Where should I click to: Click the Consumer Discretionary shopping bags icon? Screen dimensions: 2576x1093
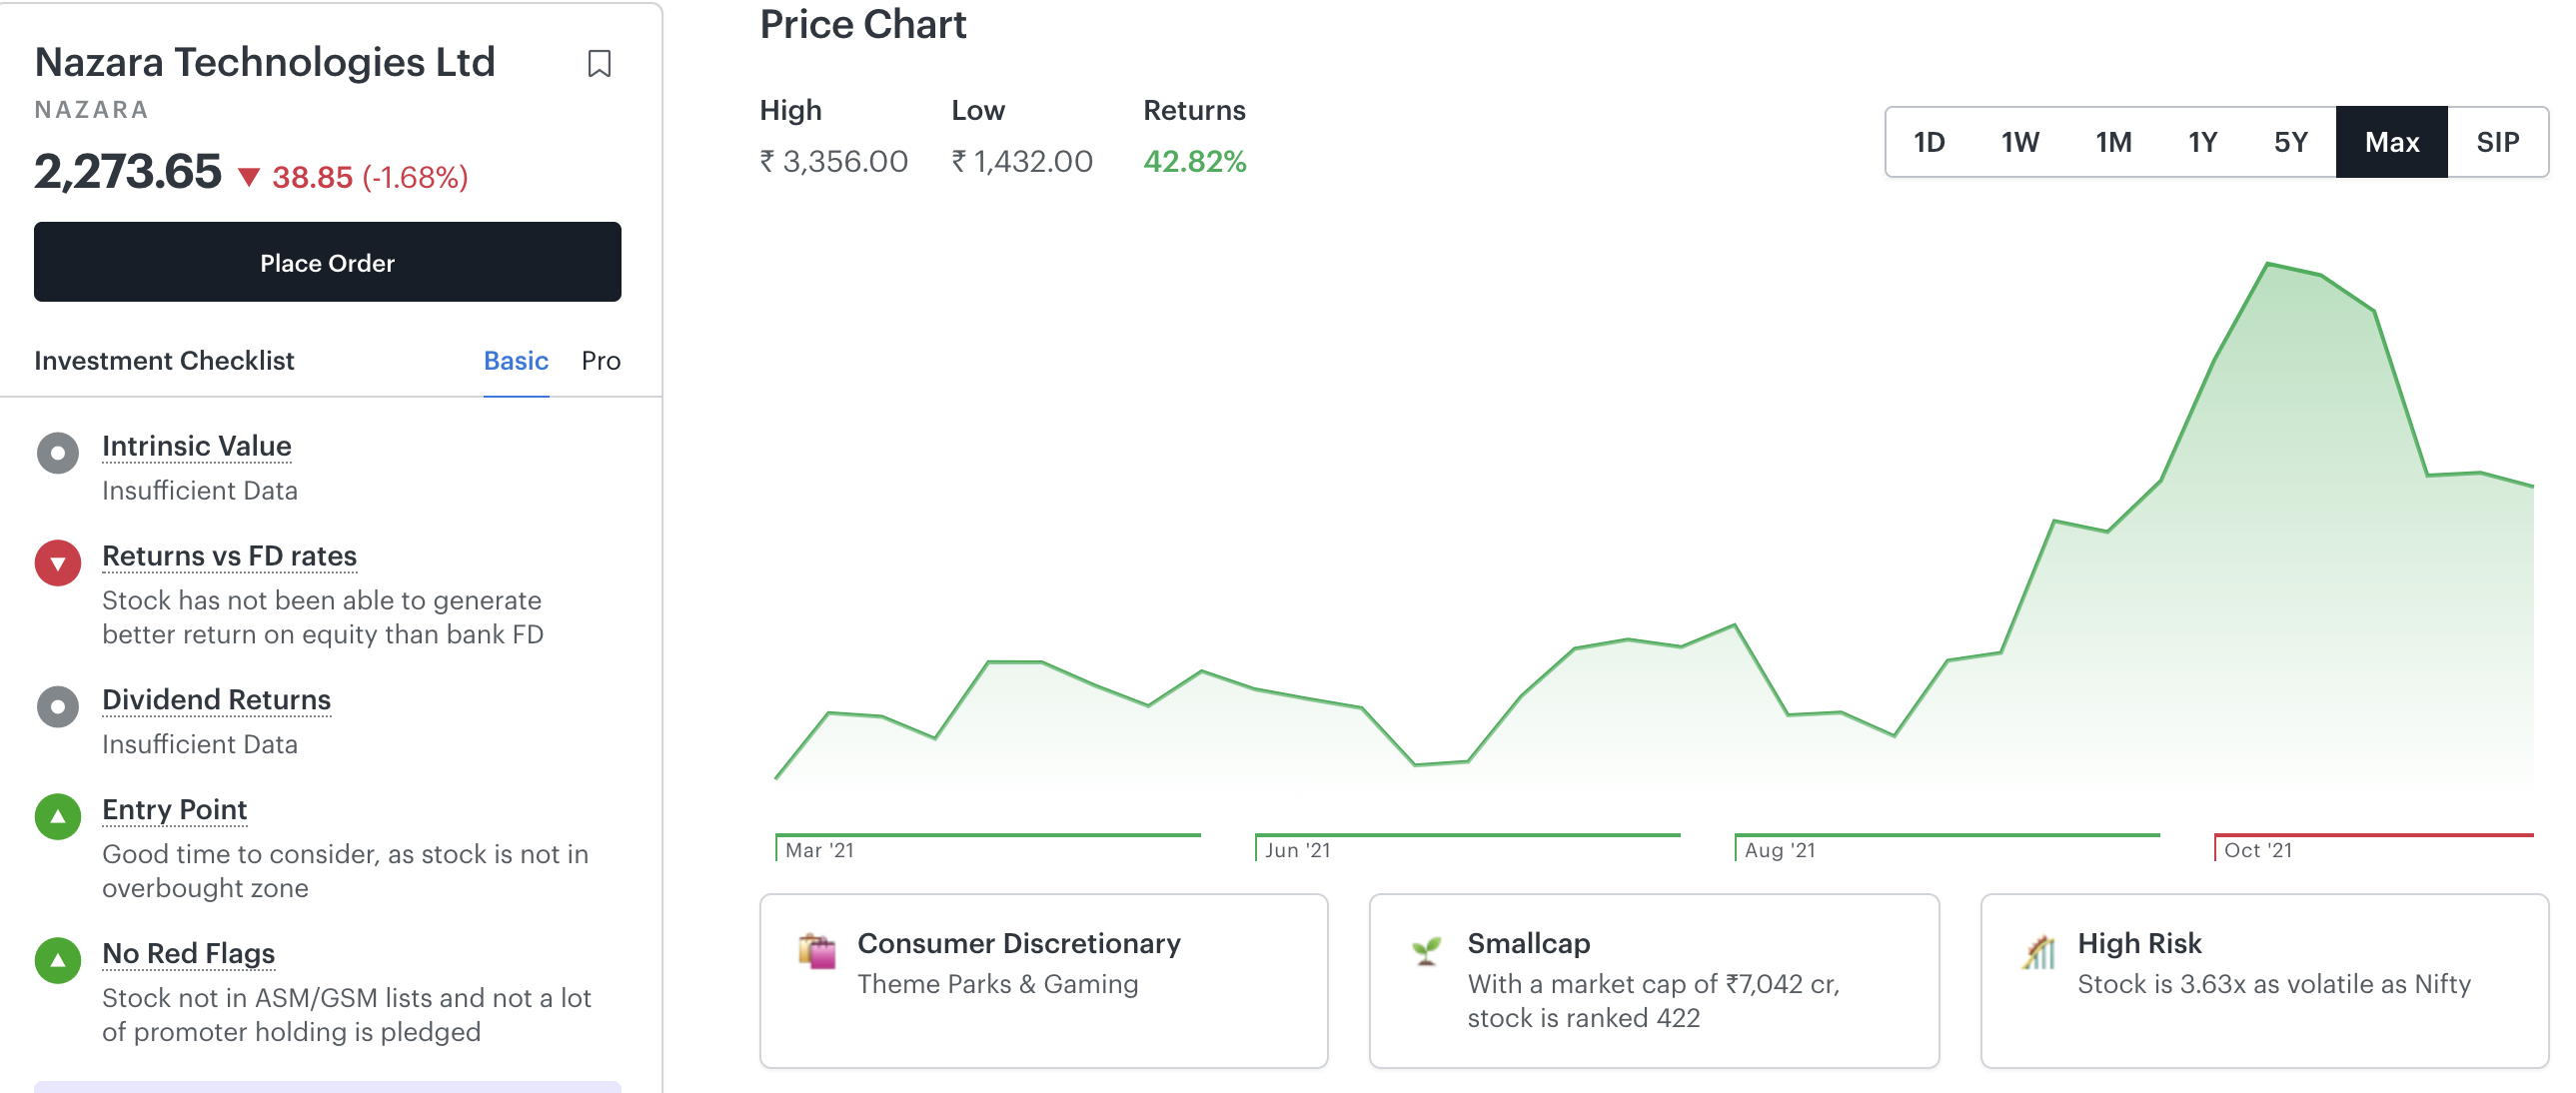point(817,951)
